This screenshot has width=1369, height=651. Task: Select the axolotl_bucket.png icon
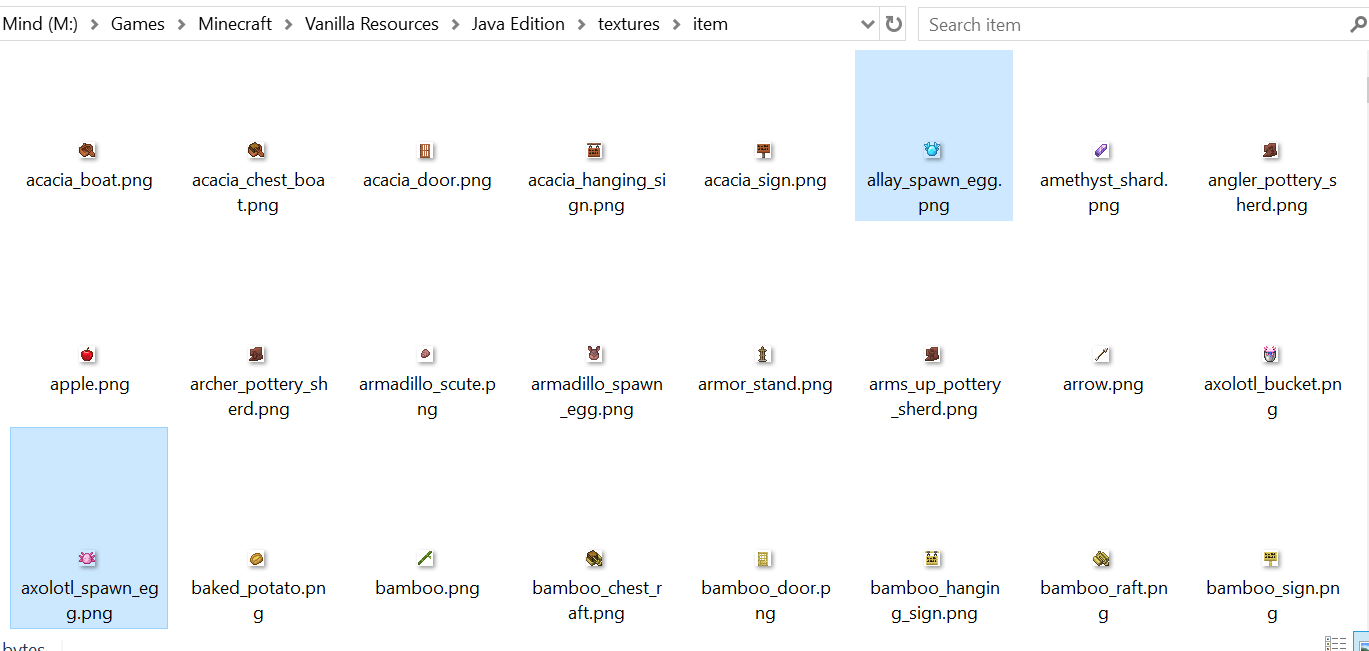pos(1271,355)
